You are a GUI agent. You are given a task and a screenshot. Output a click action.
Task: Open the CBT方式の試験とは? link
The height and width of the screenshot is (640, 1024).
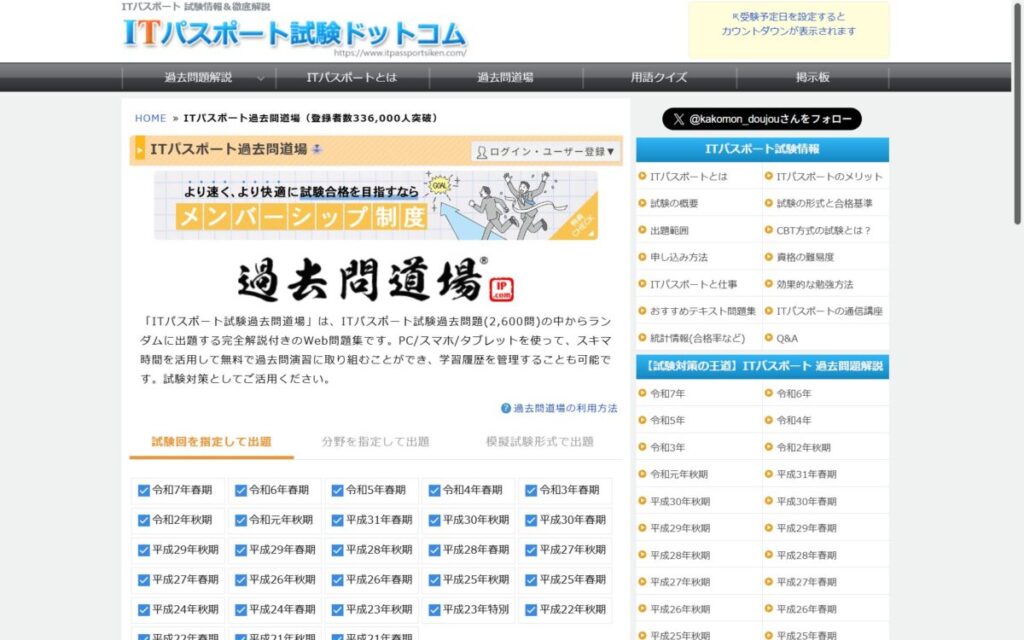pyautogui.click(x=824, y=231)
